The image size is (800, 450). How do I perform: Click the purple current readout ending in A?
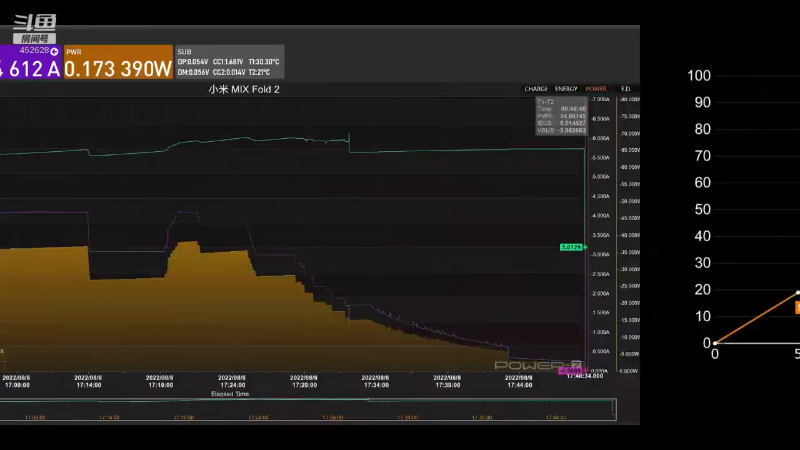[x=31, y=62]
